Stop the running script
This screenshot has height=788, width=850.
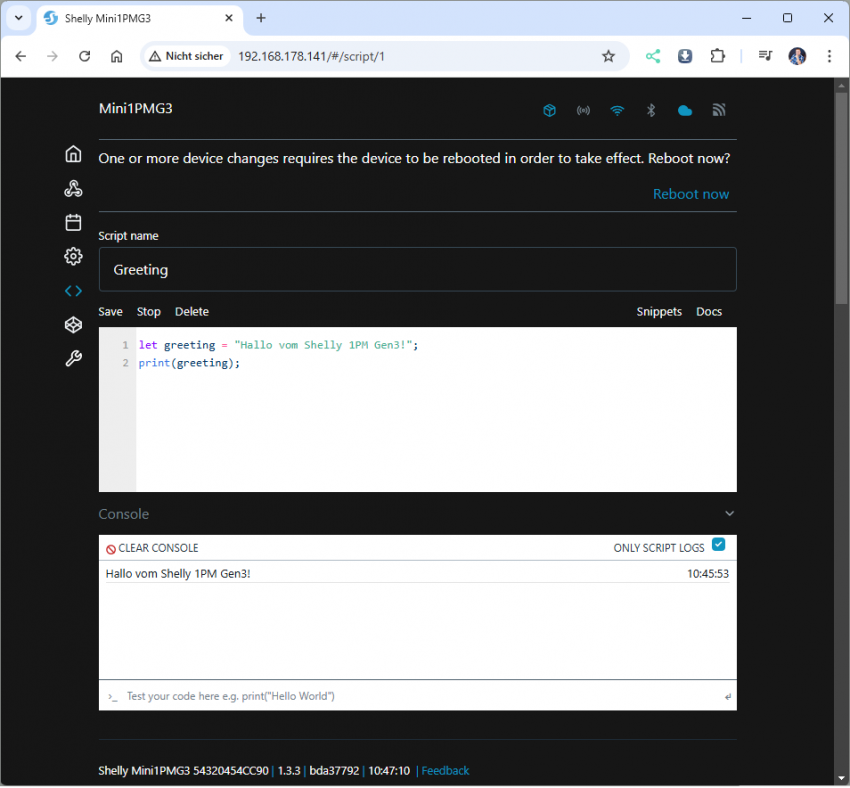(148, 312)
